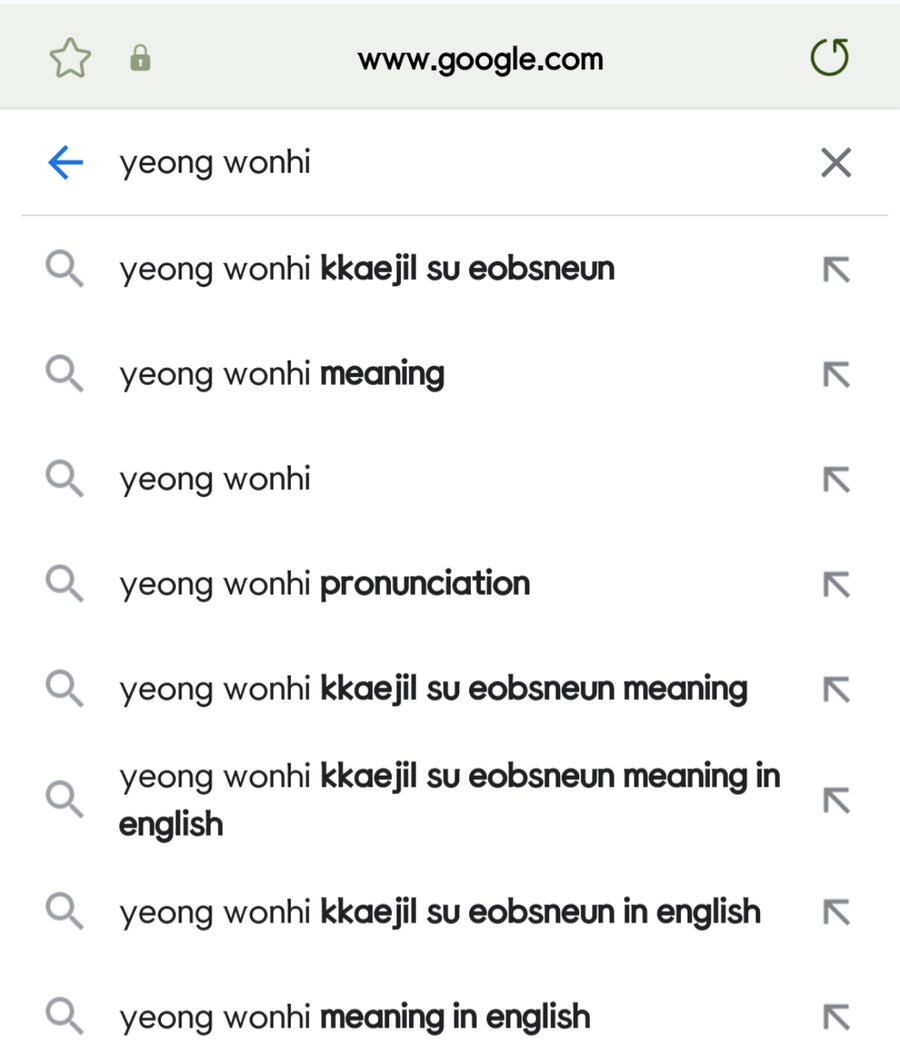
Task: Click the padlock security icon
Action: [x=141, y=57]
